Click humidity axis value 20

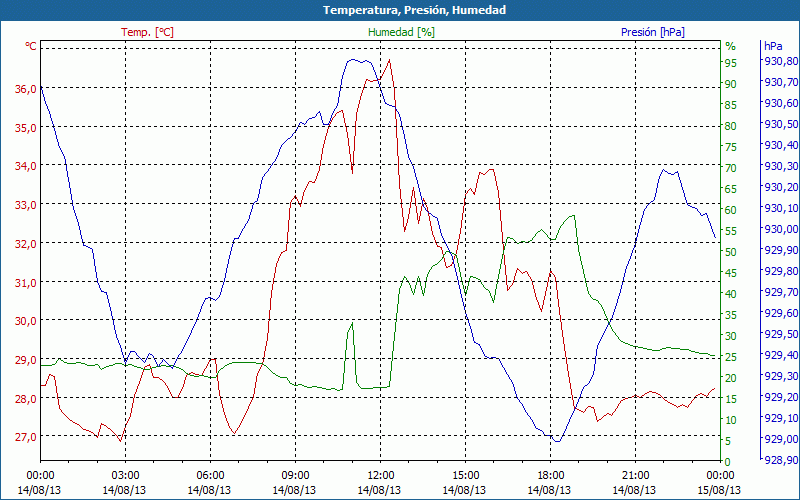click(731, 378)
